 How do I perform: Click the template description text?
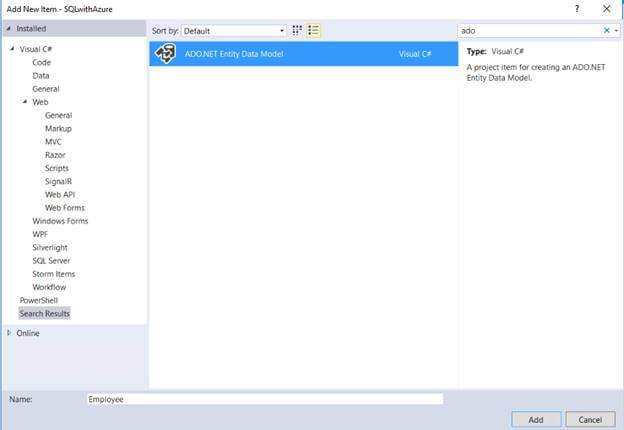pos(536,72)
